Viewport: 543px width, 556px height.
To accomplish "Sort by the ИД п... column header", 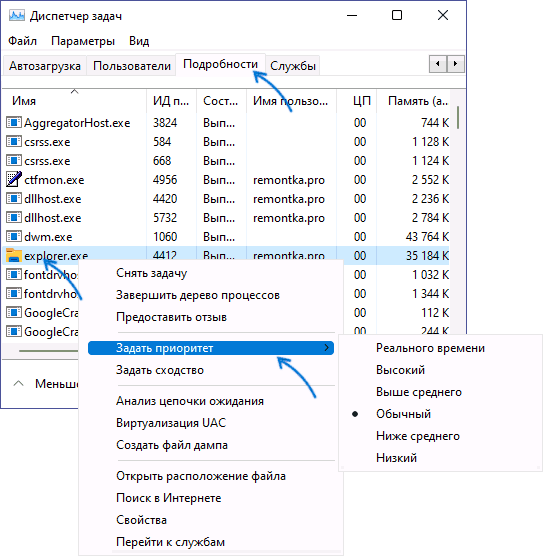I will (171, 101).
